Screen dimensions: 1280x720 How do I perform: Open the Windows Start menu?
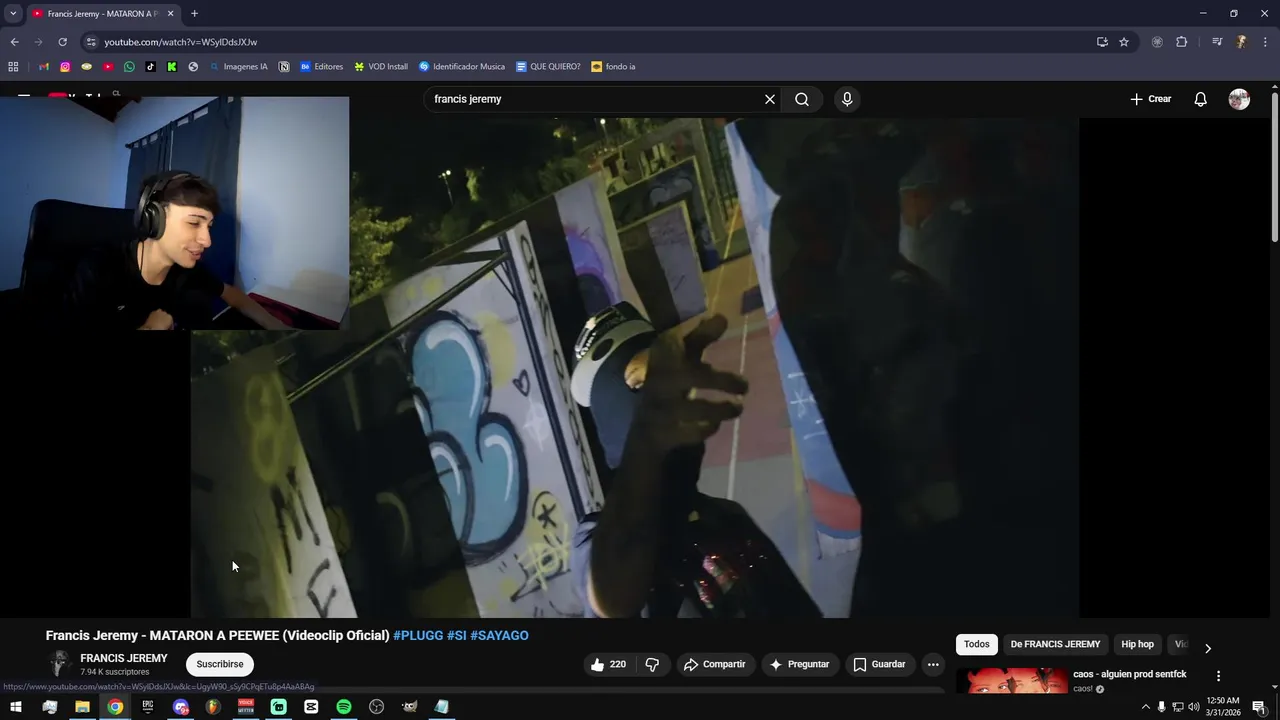click(x=15, y=707)
